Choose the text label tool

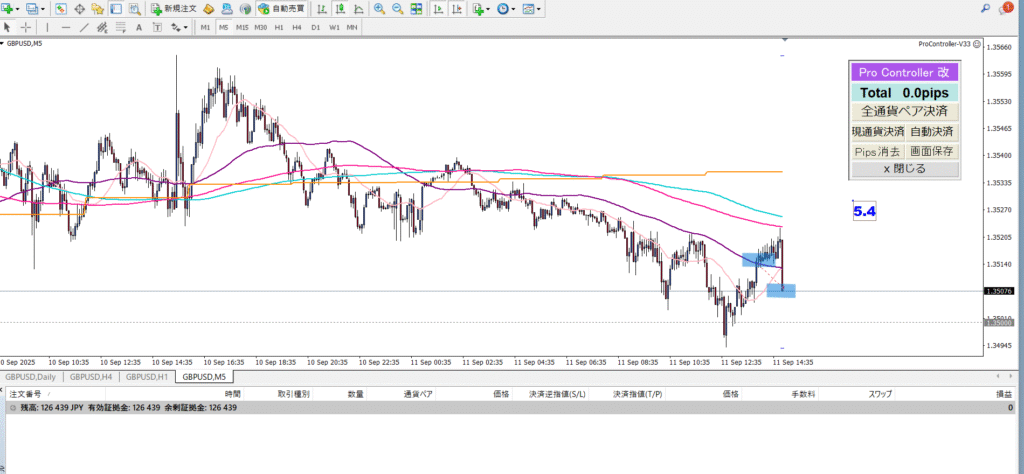click(140, 27)
